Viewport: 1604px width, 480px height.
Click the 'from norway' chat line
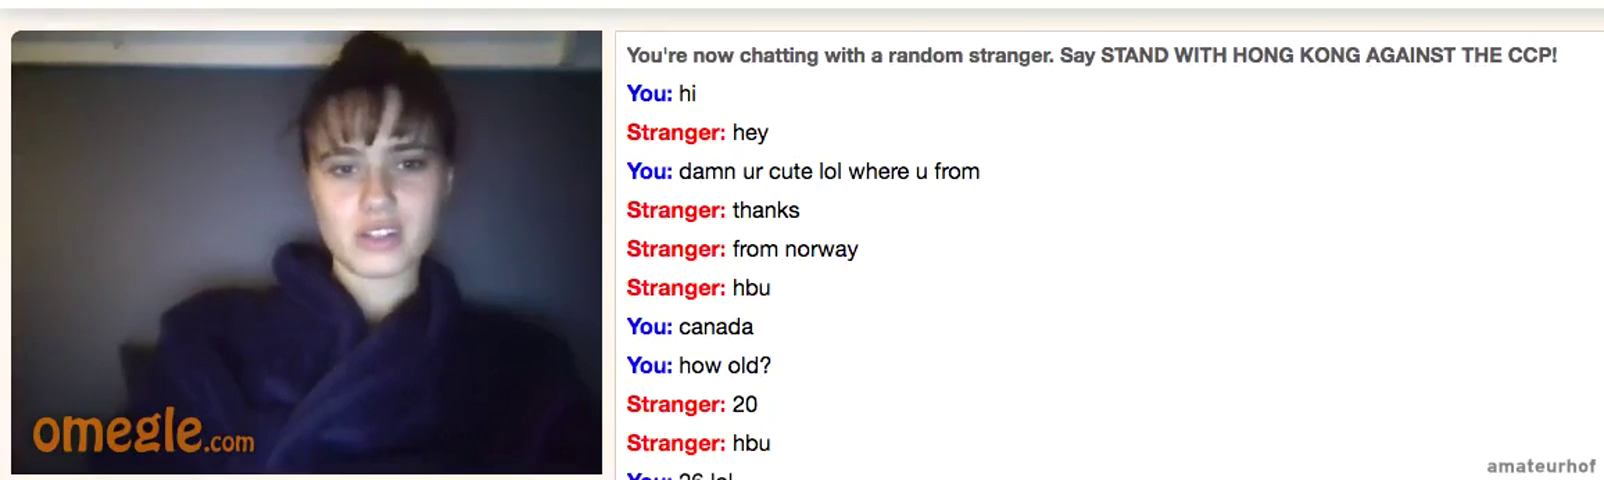tap(742, 250)
